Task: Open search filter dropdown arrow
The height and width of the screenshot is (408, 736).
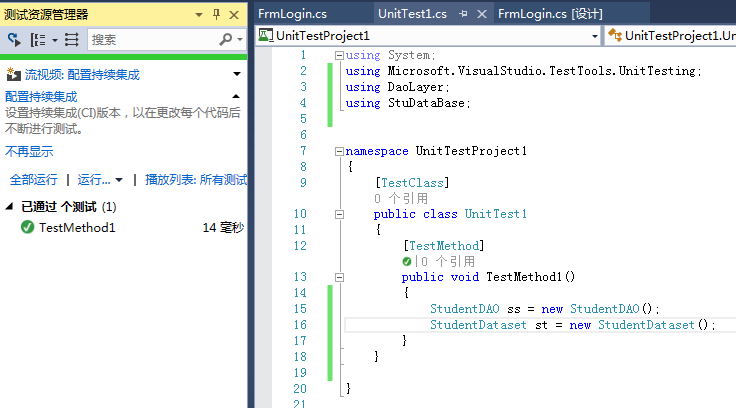Action: pos(240,40)
